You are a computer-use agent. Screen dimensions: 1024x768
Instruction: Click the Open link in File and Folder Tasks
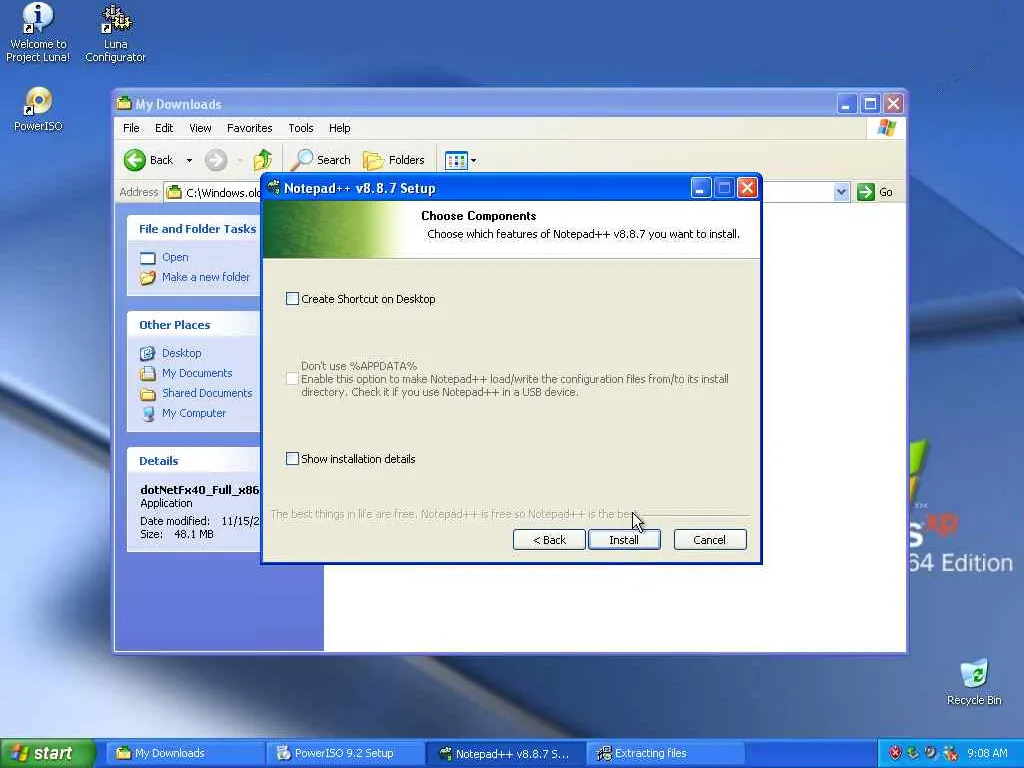pyautogui.click(x=175, y=257)
